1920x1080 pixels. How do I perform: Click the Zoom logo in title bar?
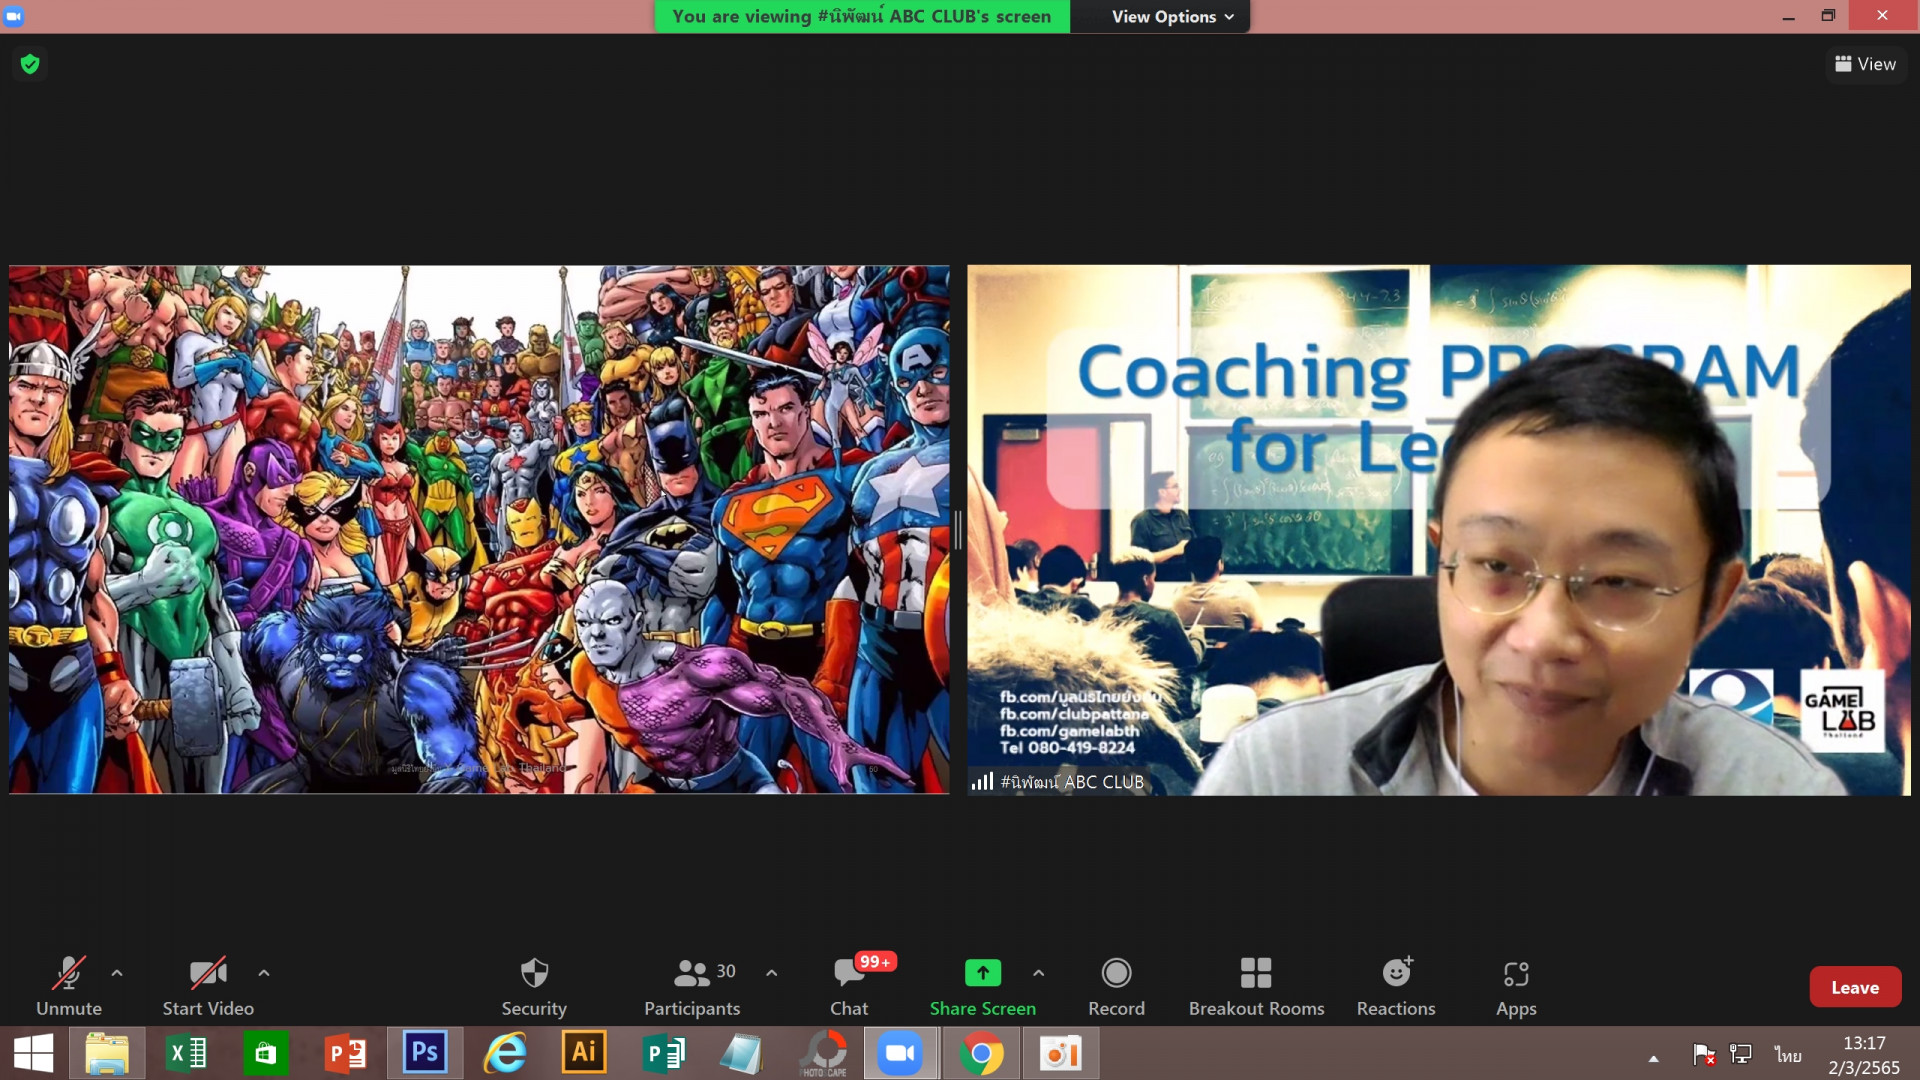[14, 16]
